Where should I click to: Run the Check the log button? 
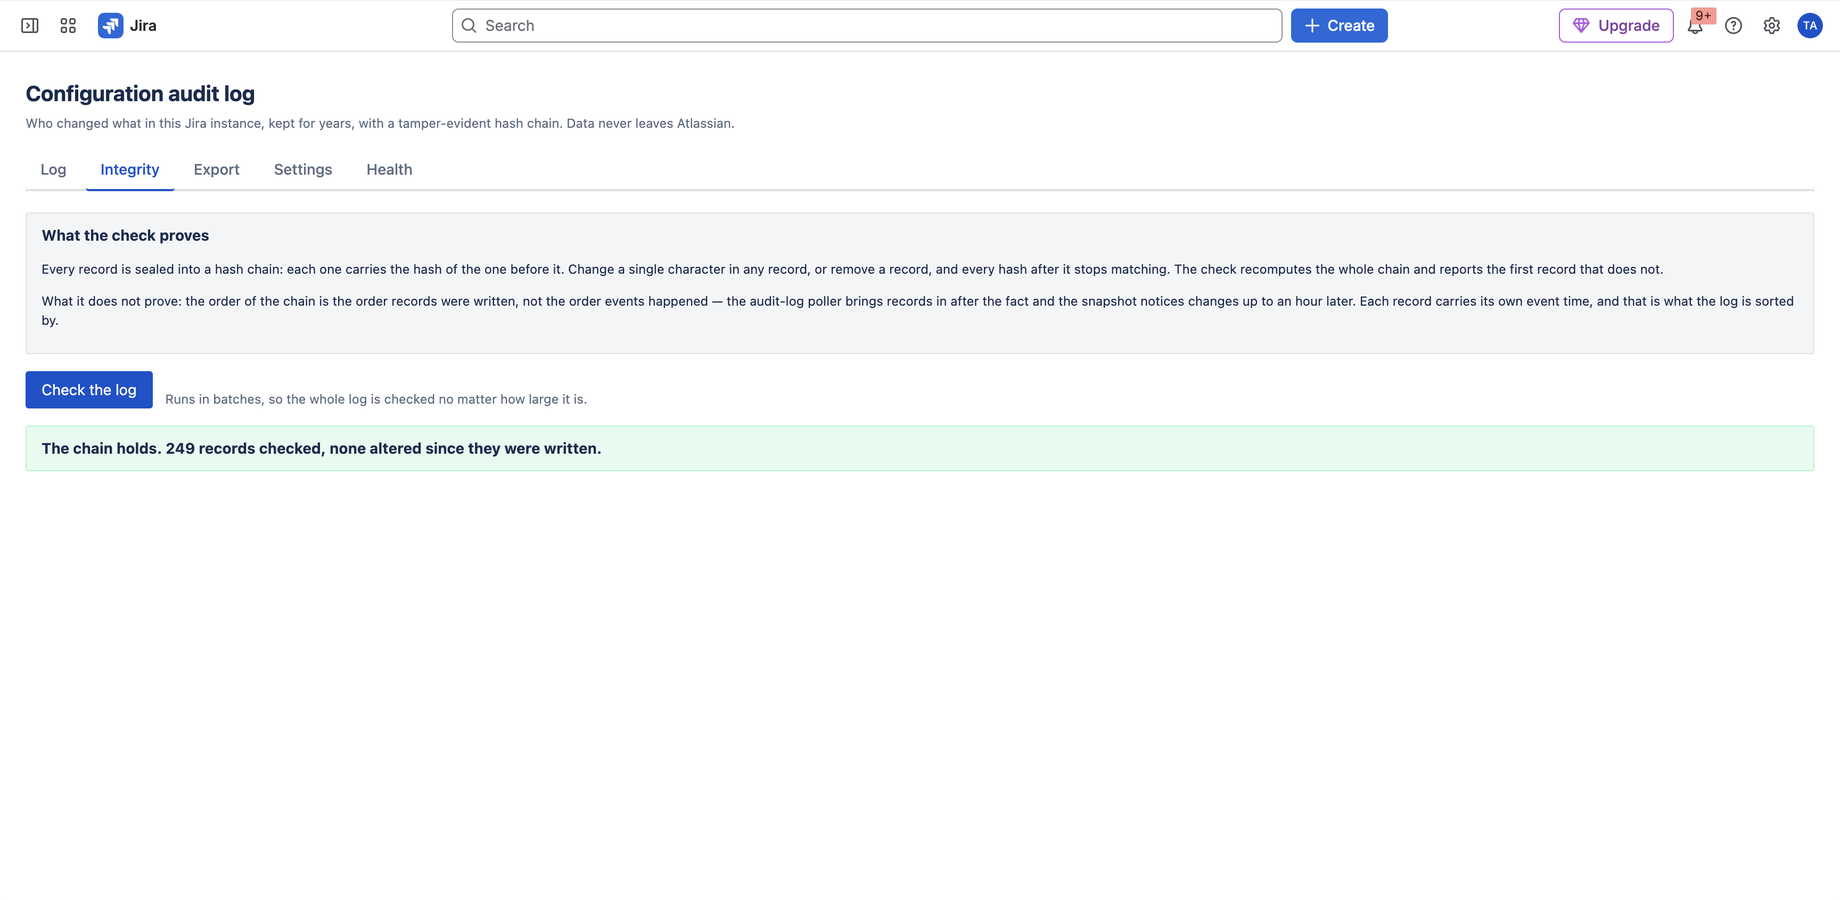(x=89, y=390)
